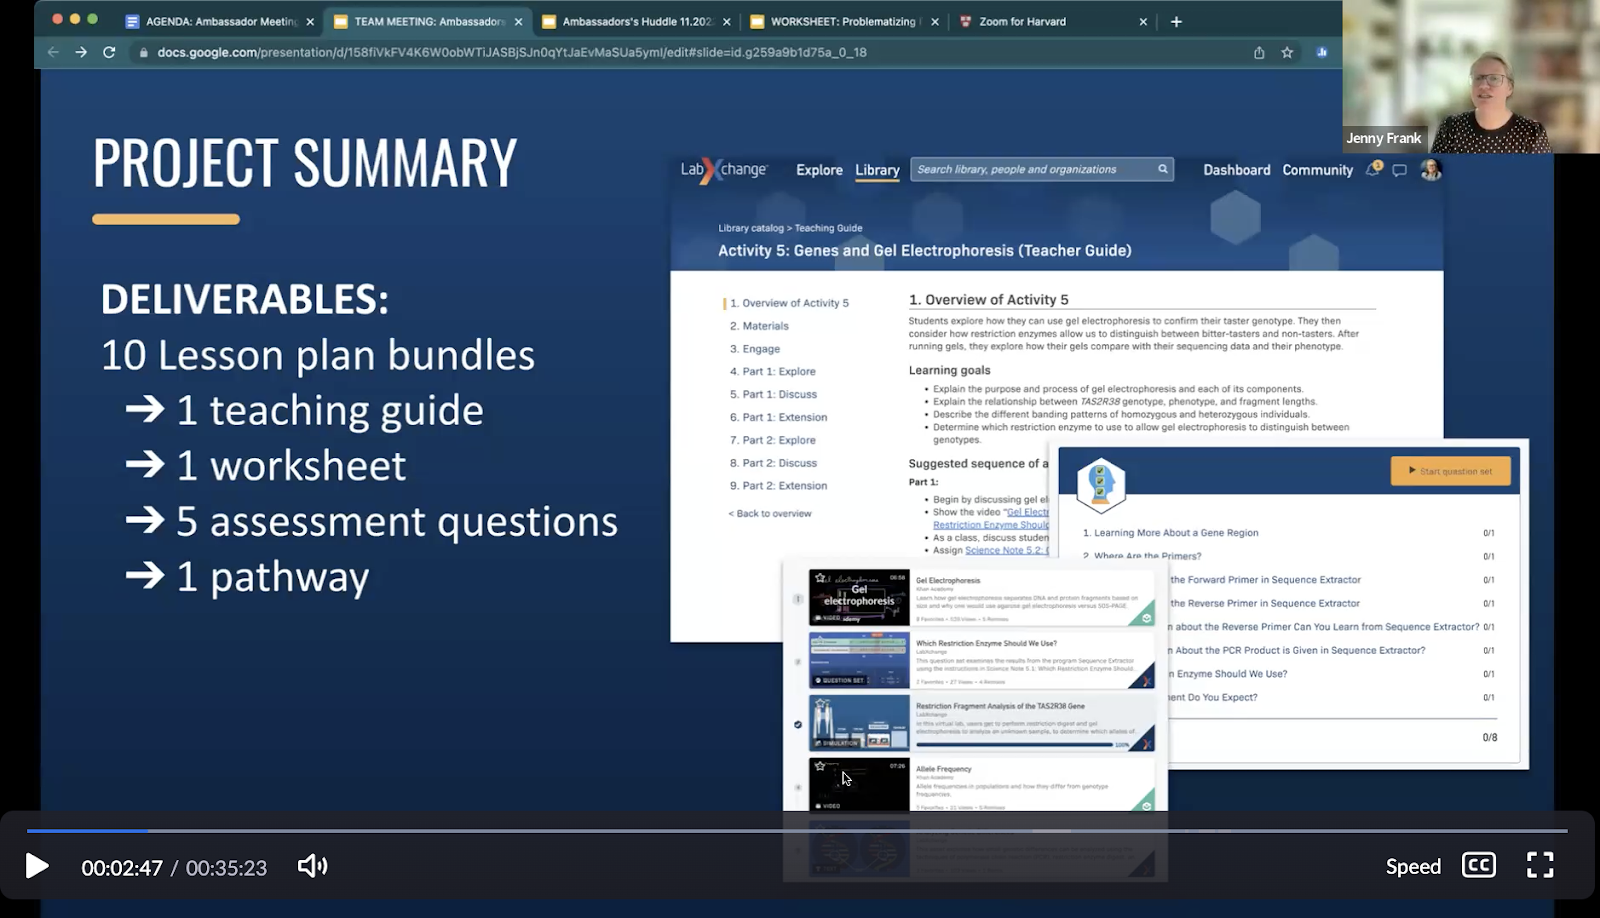Mute the video with the volume icon
Screen dimensions: 1600x918
[x=312, y=866]
